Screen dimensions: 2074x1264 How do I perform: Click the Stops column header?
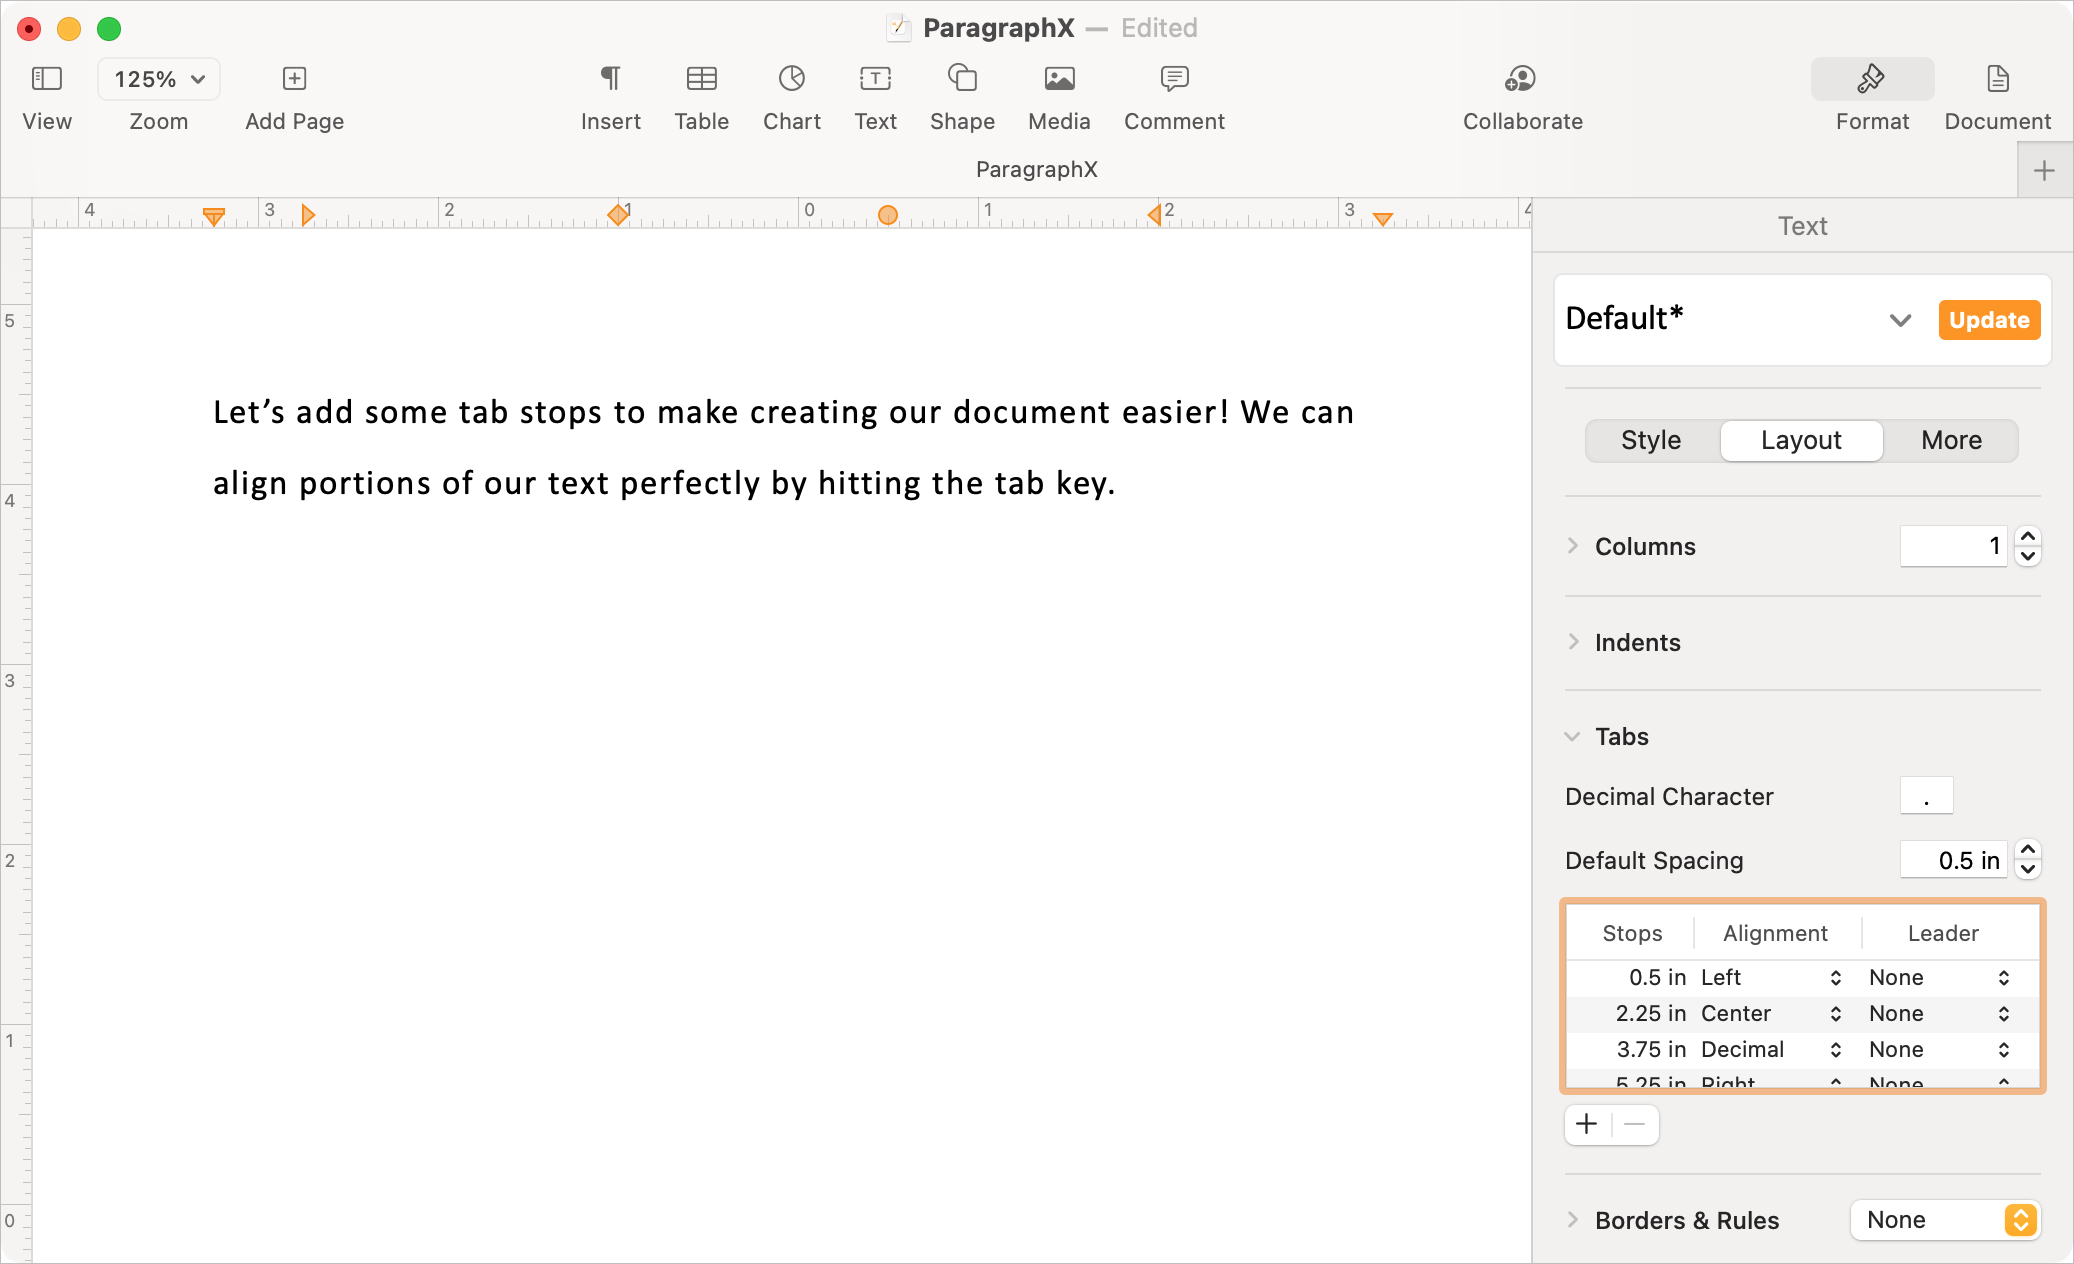[1632, 933]
